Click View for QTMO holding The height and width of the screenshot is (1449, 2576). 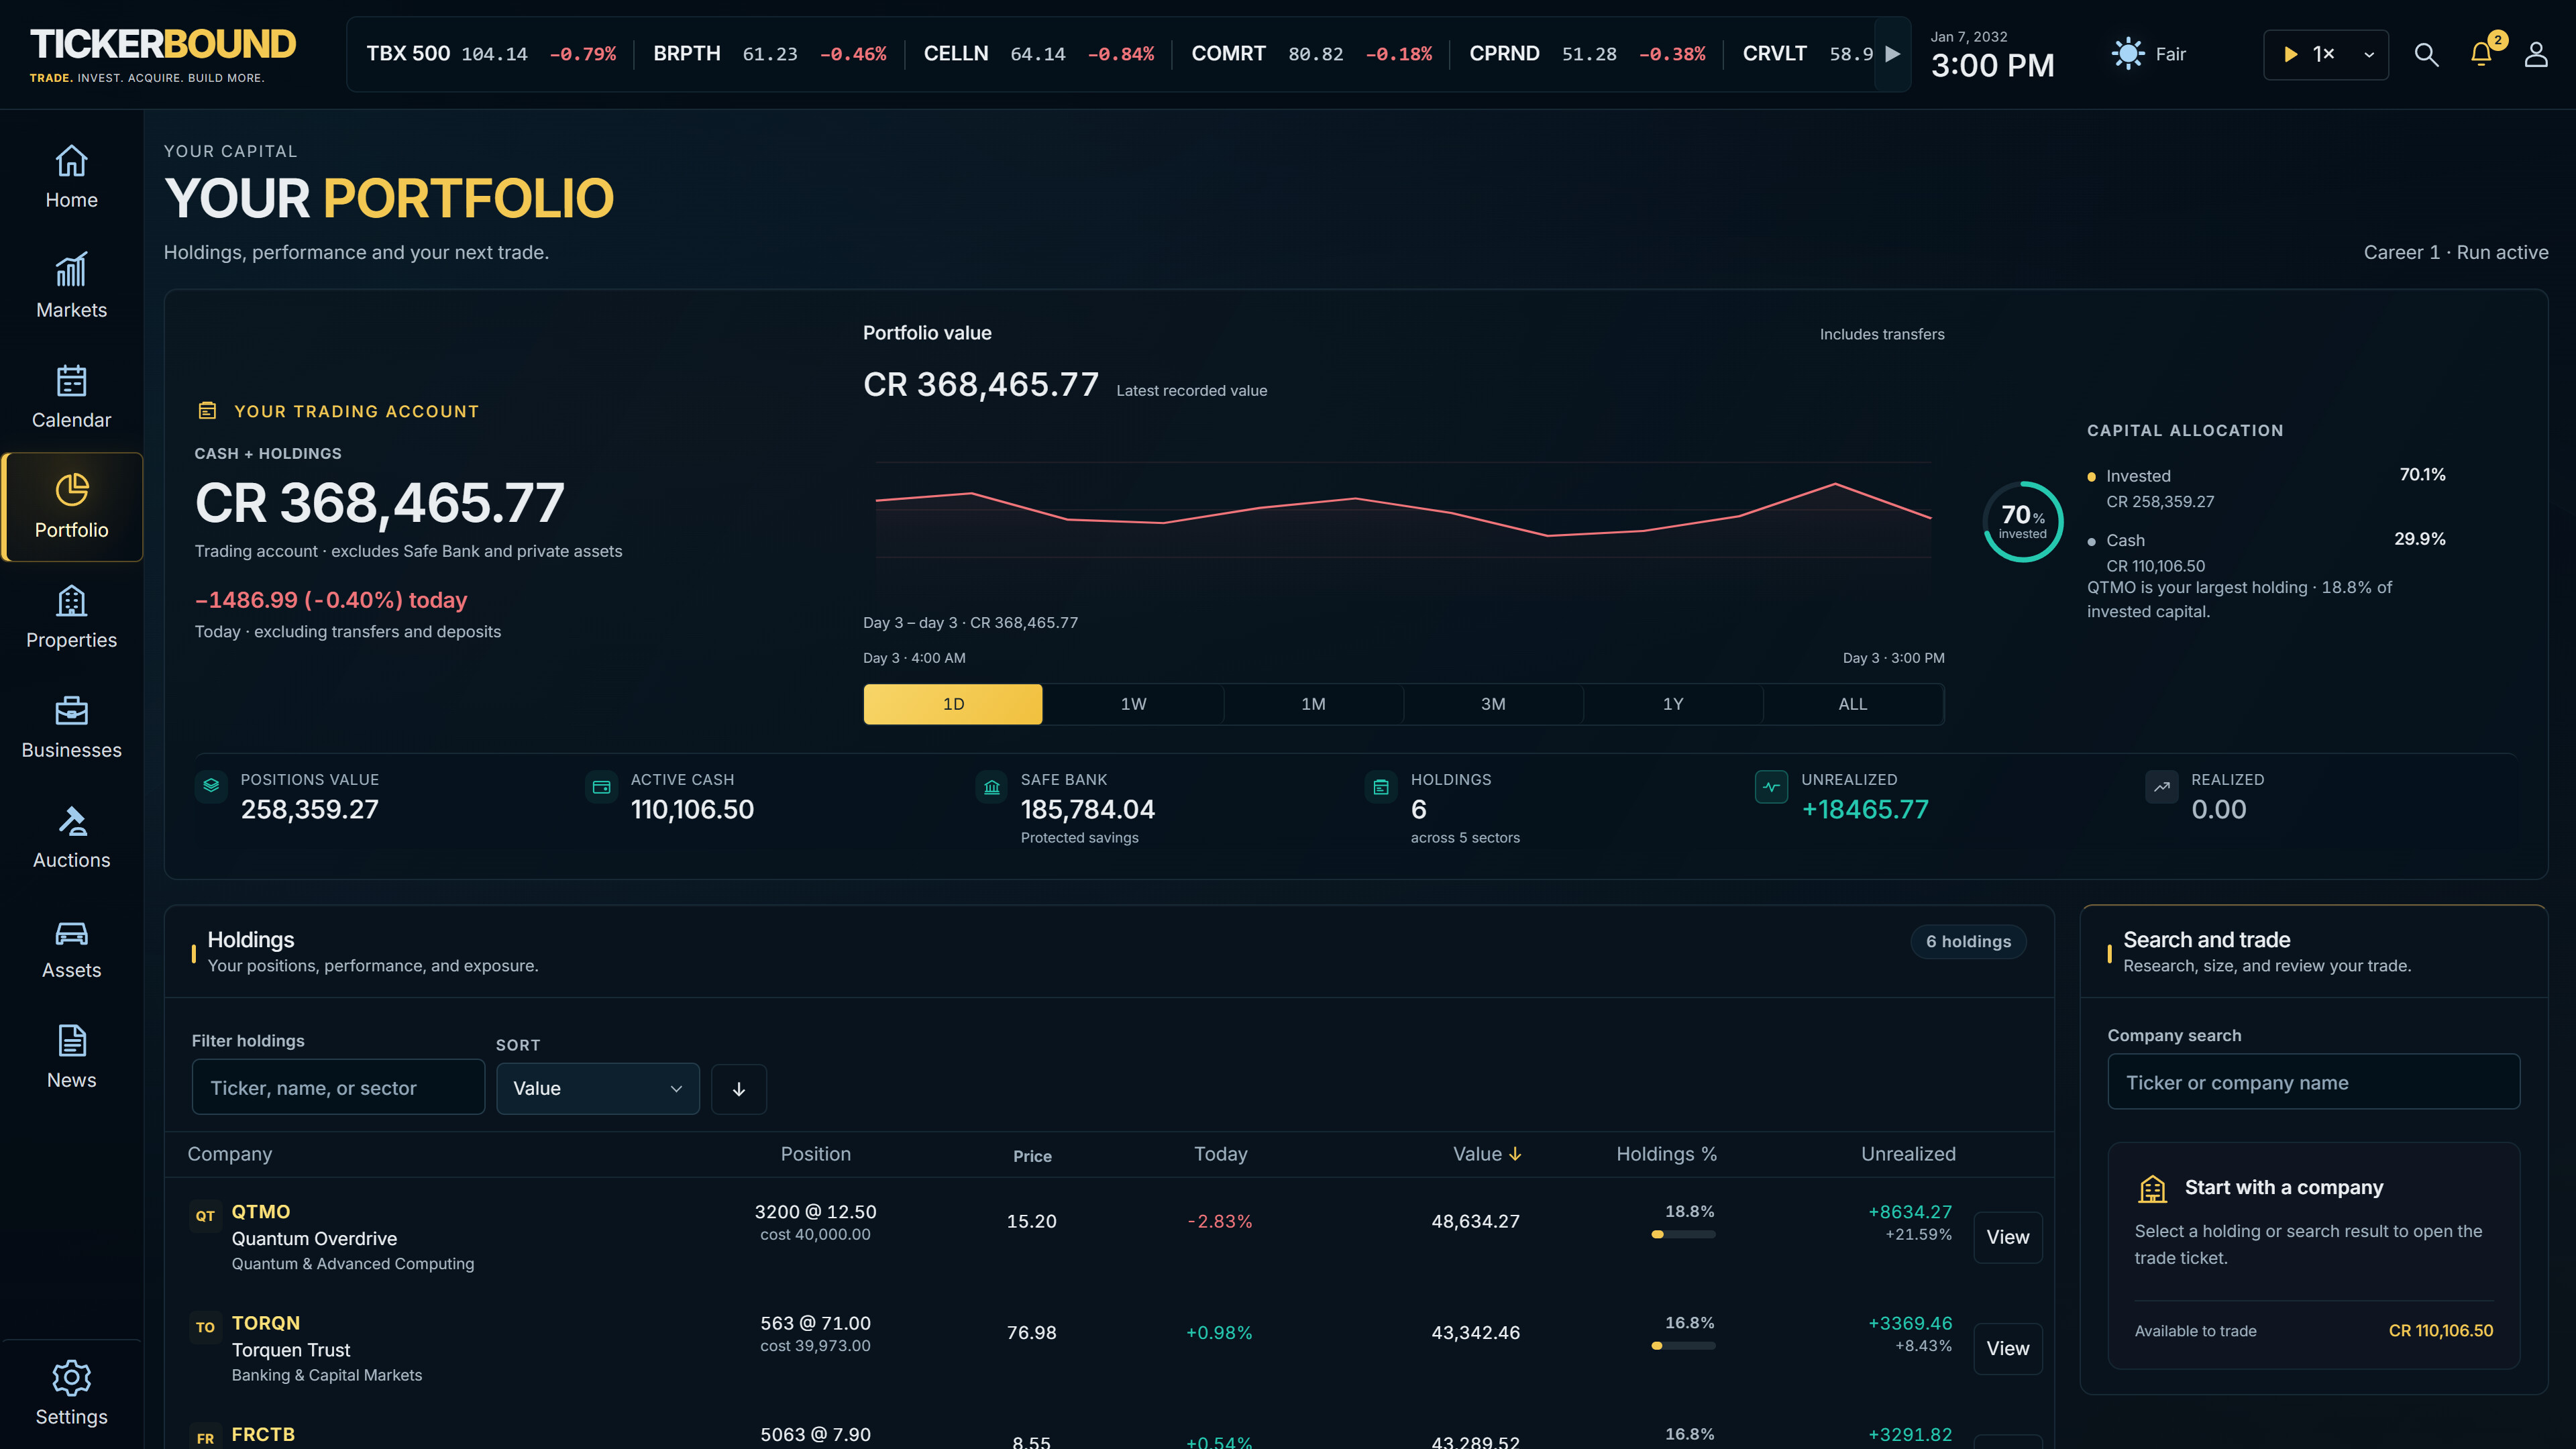[2008, 1237]
